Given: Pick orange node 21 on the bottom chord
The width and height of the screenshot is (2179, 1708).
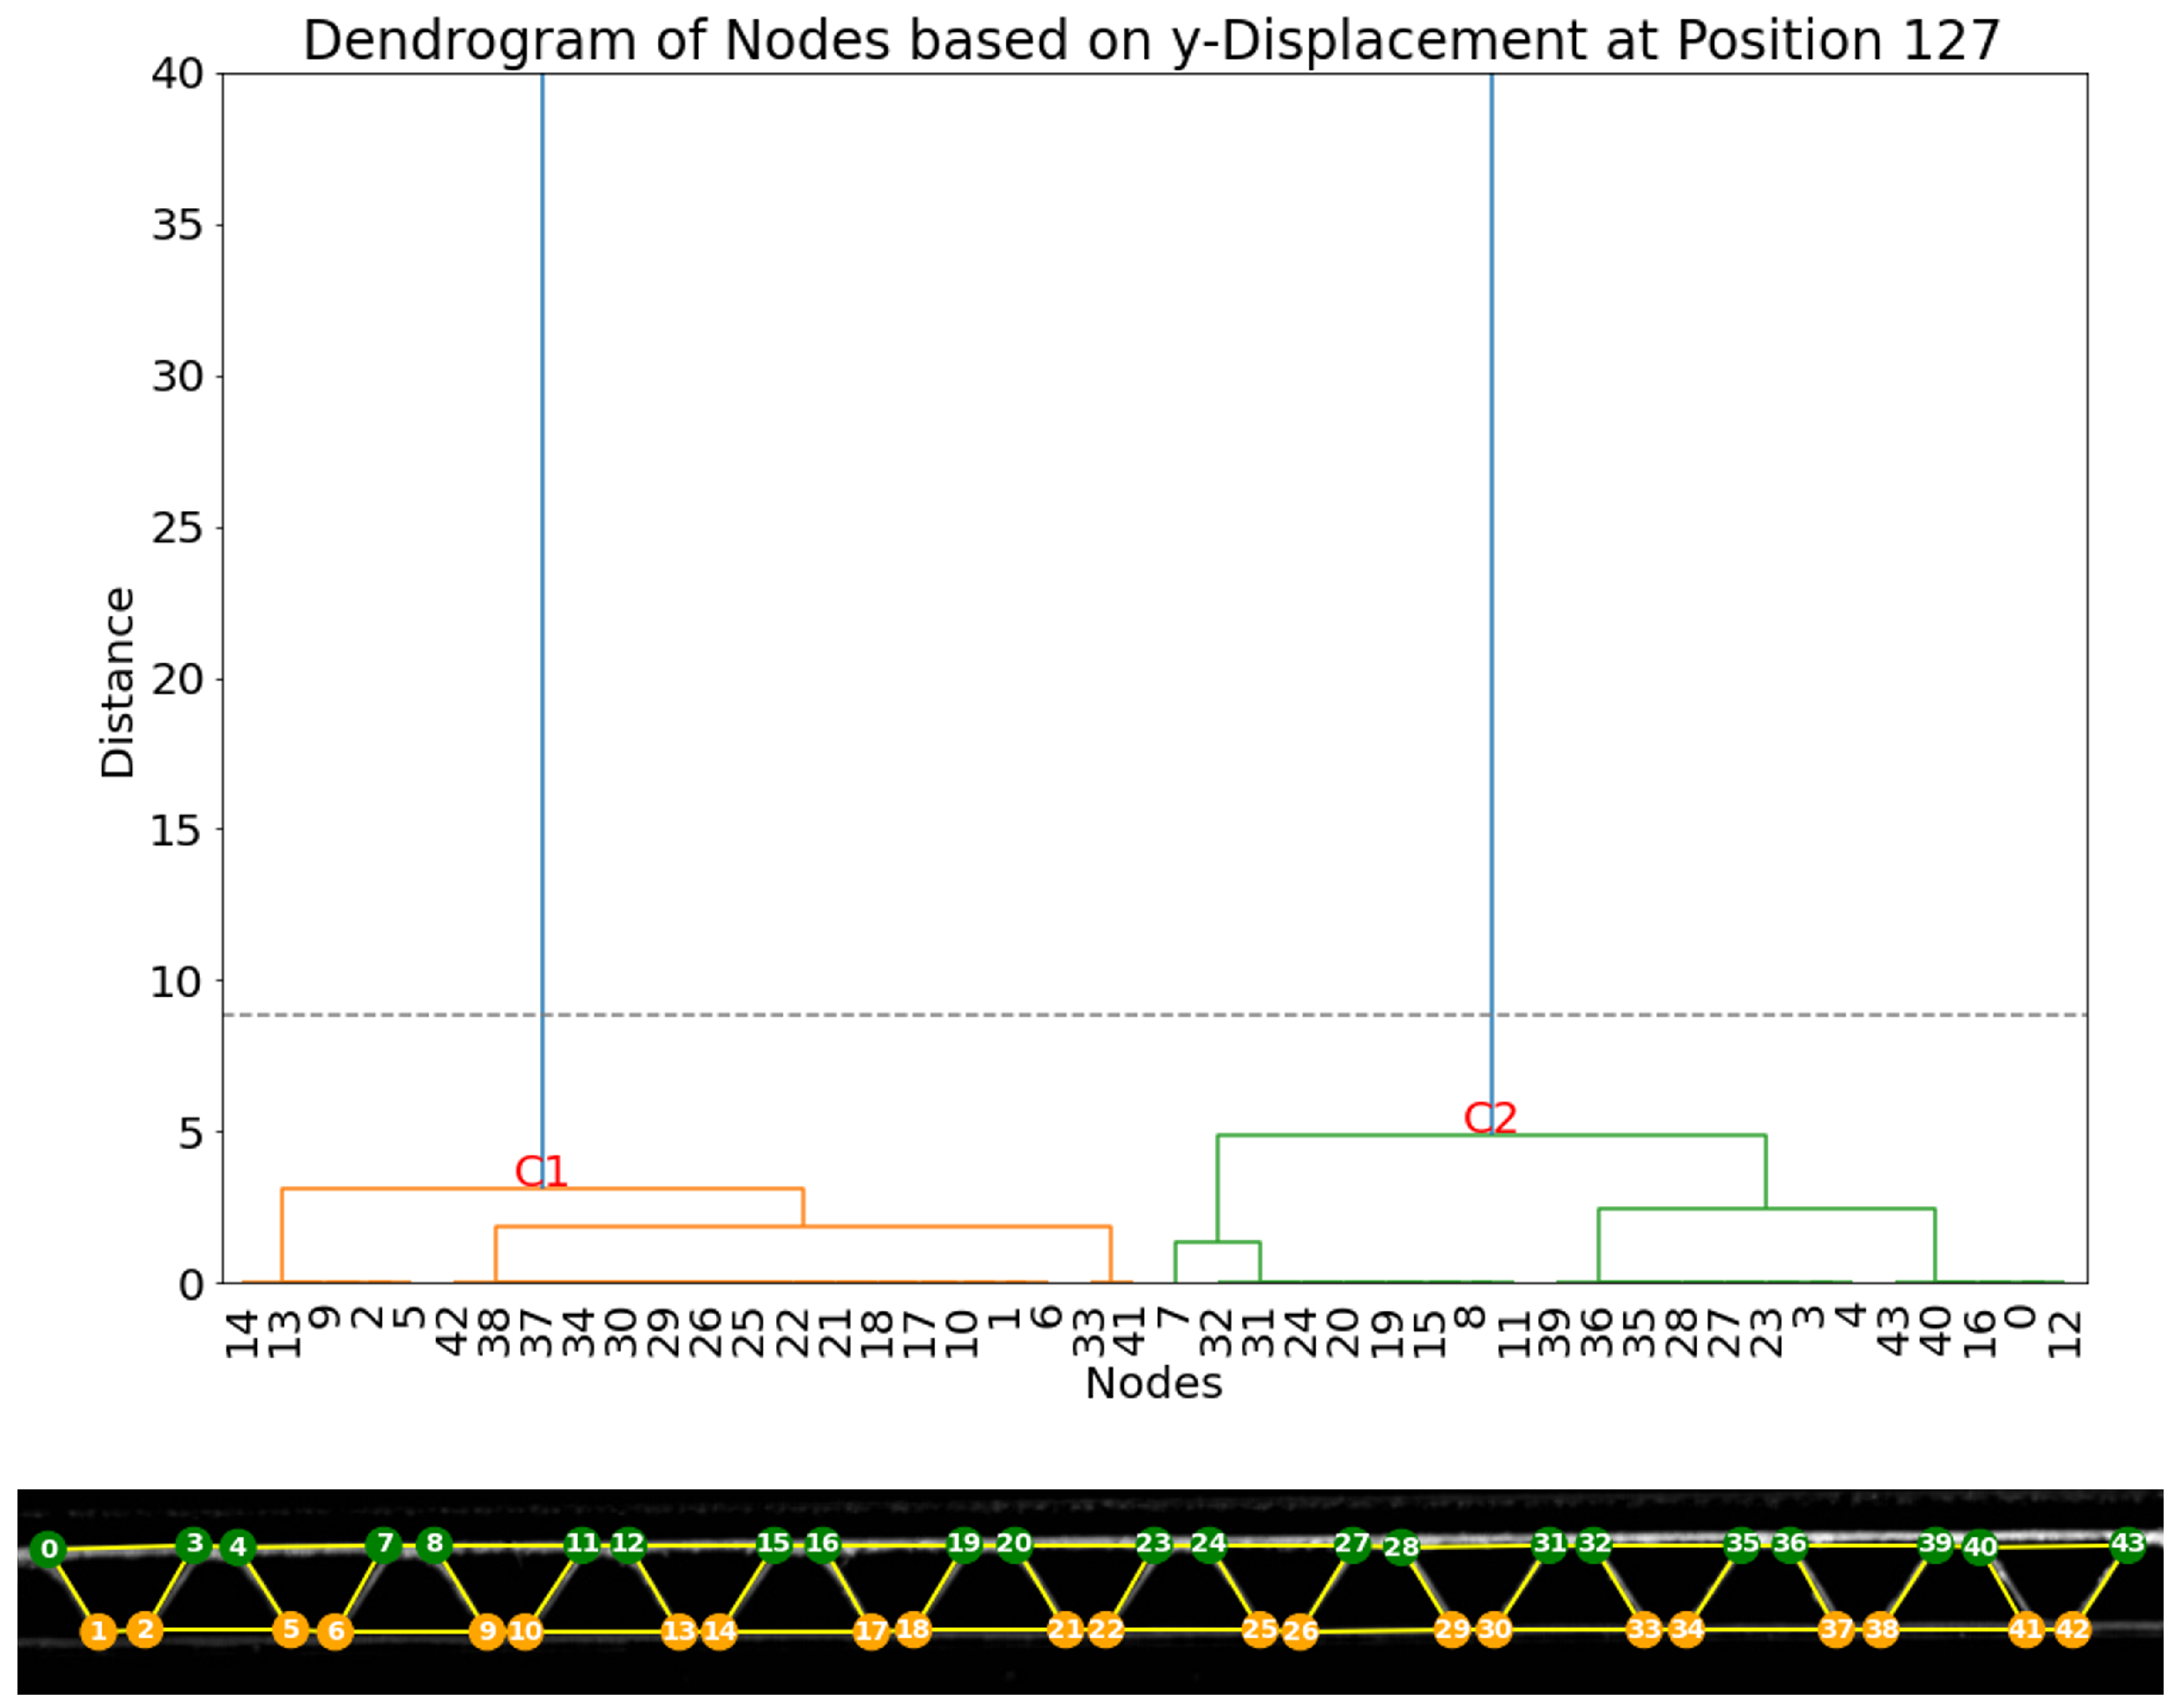Looking at the screenshot, I should point(1065,1630).
